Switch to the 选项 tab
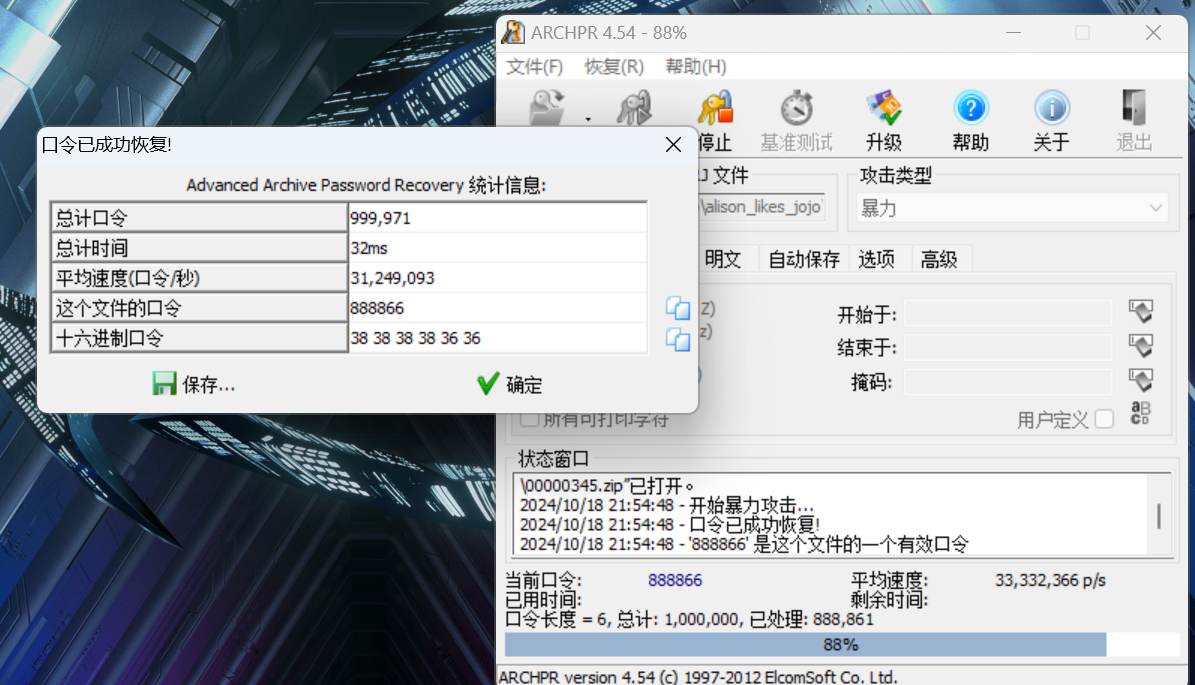 coord(876,260)
